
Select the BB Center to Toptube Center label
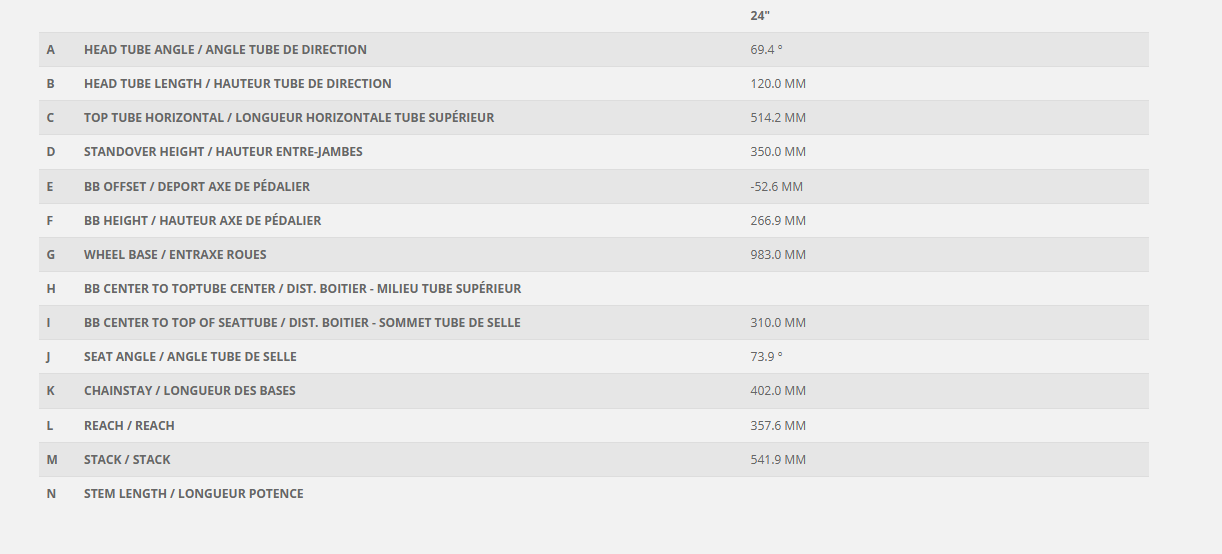tap(302, 289)
